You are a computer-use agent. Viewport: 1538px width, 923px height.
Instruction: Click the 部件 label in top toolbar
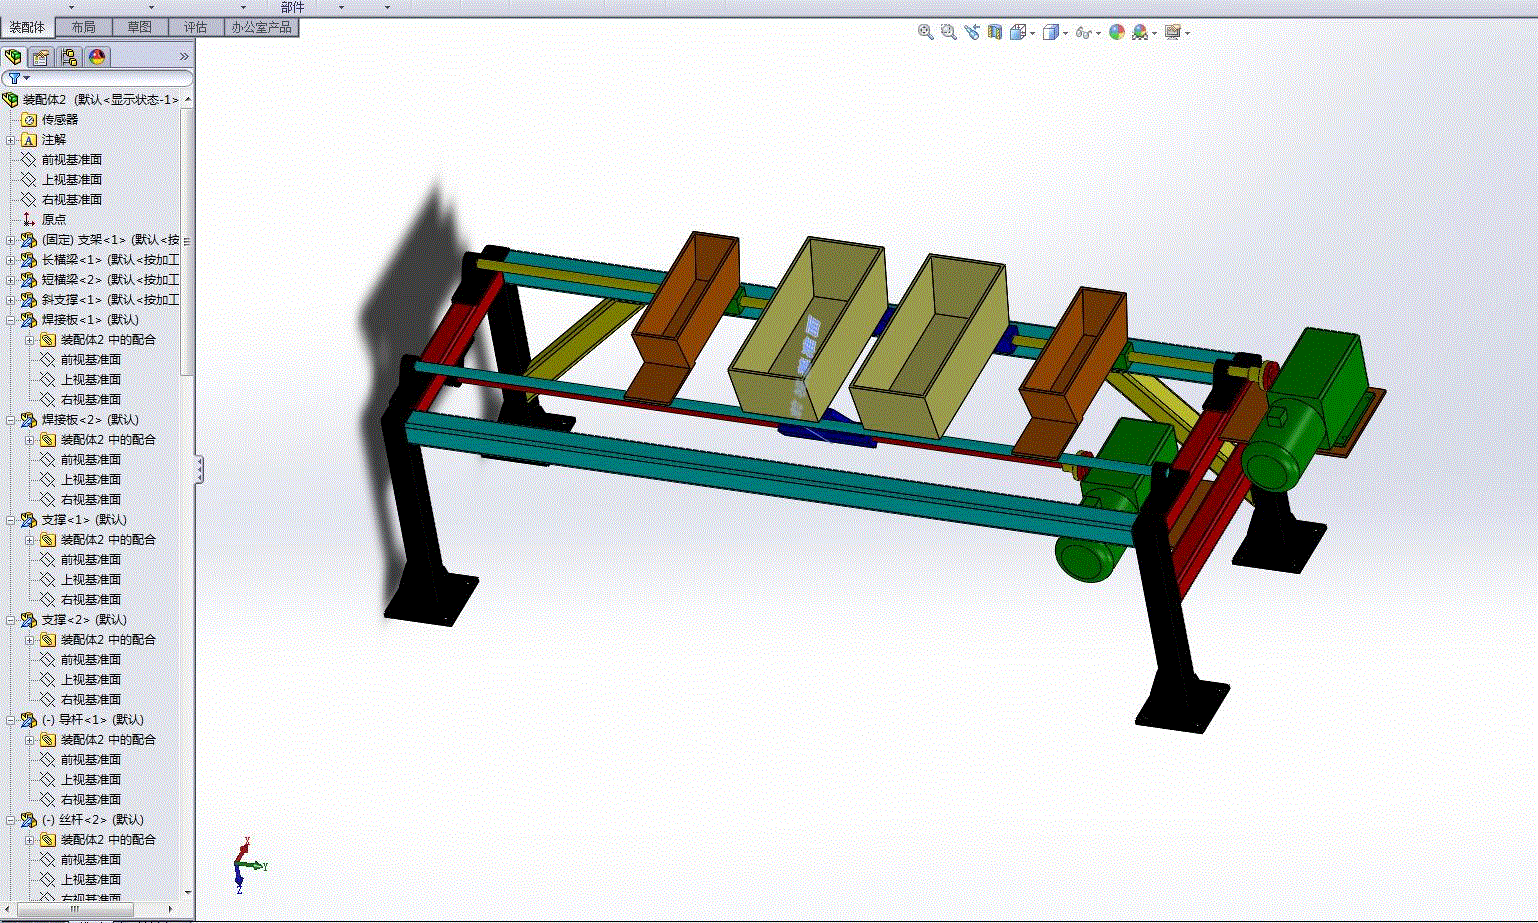tap(292, 7)
